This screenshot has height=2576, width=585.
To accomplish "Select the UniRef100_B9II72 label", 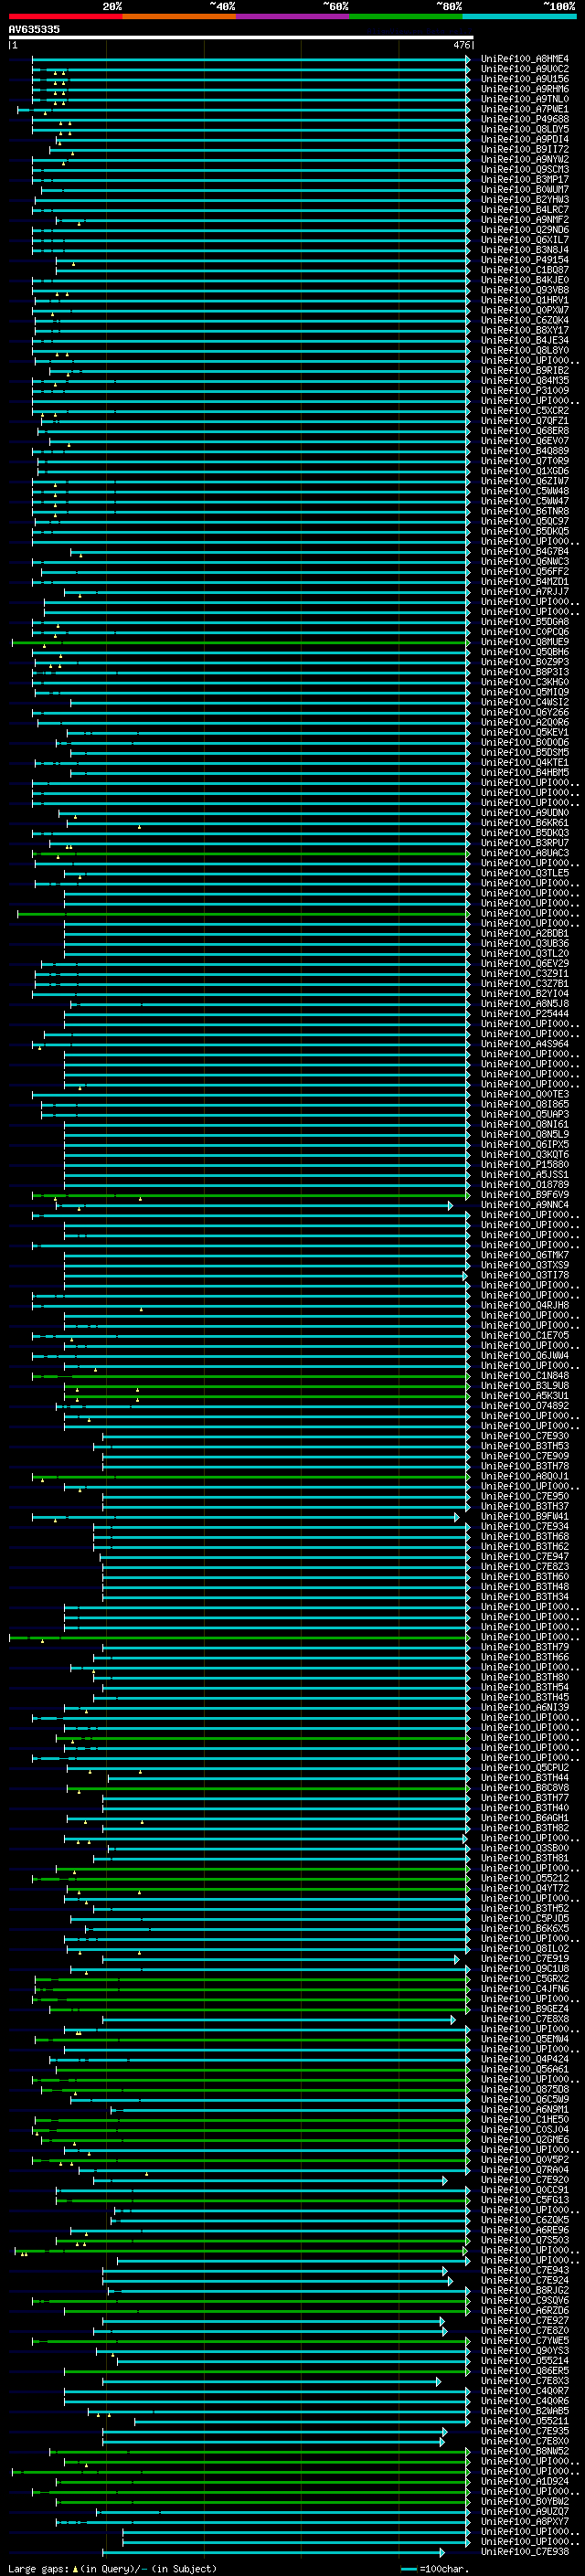I will 525,149.
